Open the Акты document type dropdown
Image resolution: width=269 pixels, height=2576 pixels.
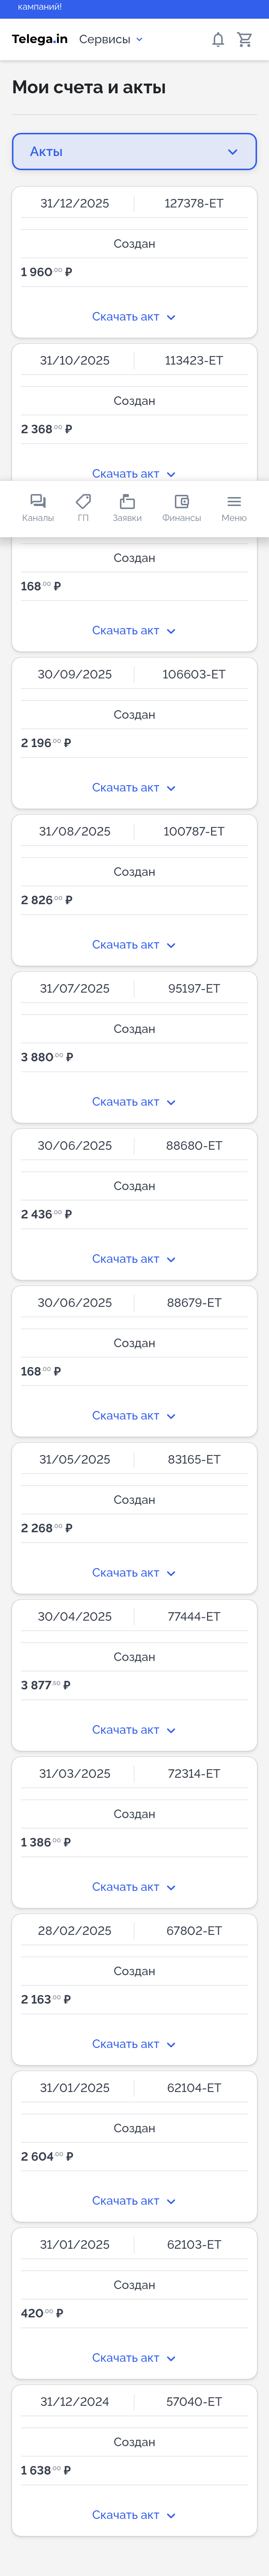pos(134,152)
